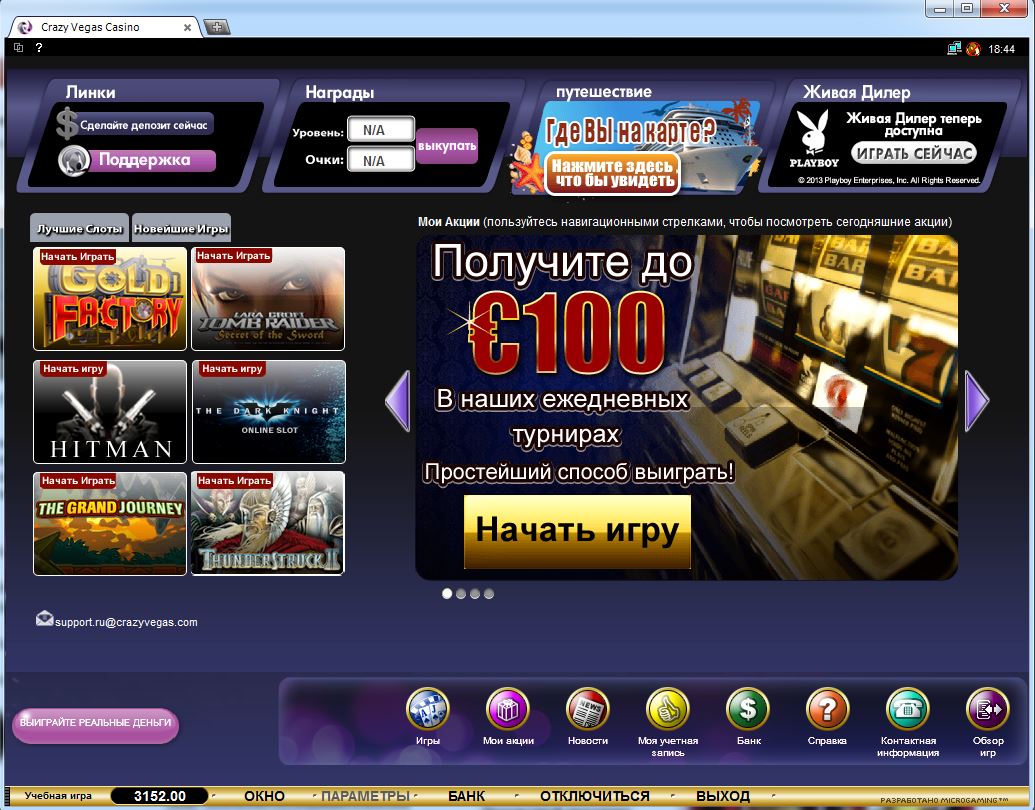Screen dimensions: 1035x810
Task: Show the previous promotion with left arrow
Action: pyautogui.click(x=398, y=401)
